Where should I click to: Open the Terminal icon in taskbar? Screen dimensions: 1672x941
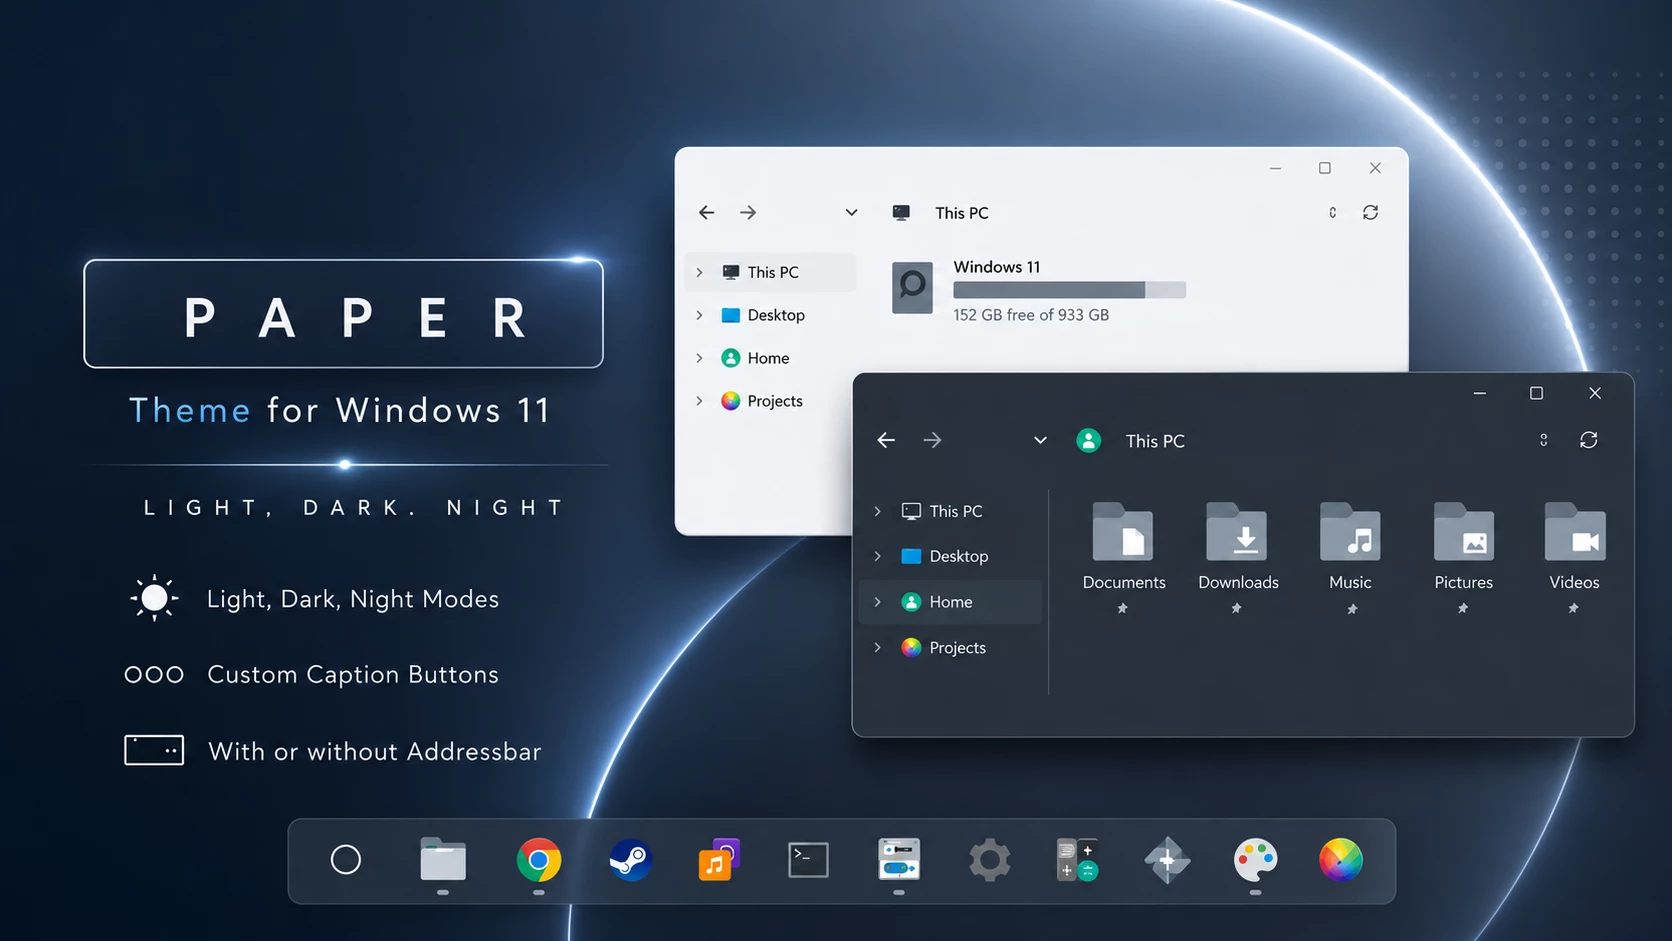pyautogui.click(x=808, y=859)
